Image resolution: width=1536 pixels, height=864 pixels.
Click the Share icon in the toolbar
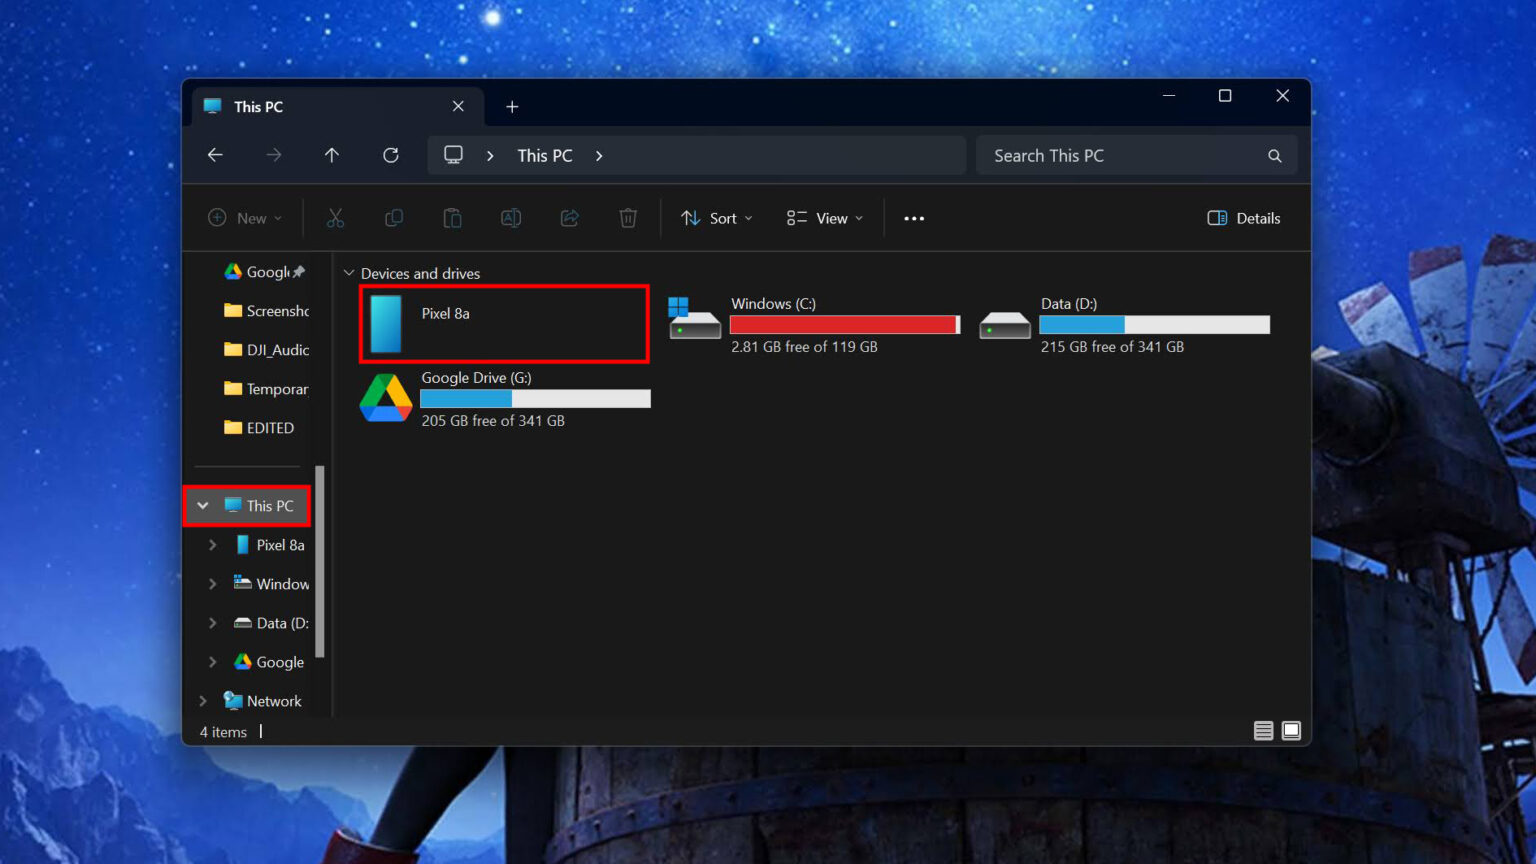[569, 217]
